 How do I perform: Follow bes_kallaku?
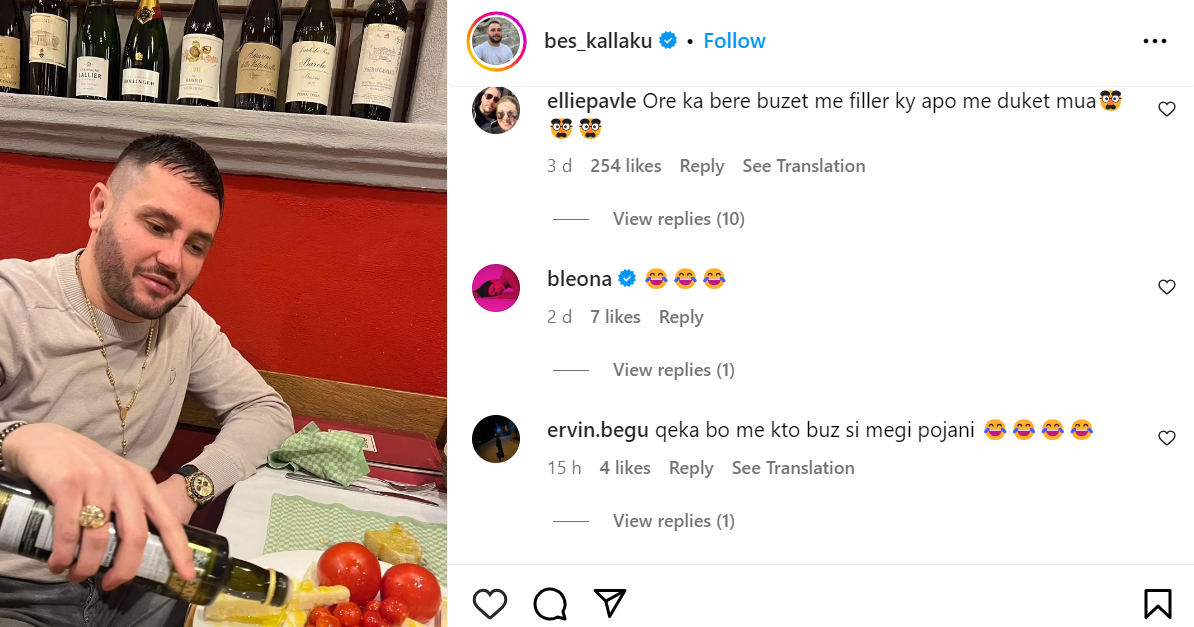(x=734, y=41)
